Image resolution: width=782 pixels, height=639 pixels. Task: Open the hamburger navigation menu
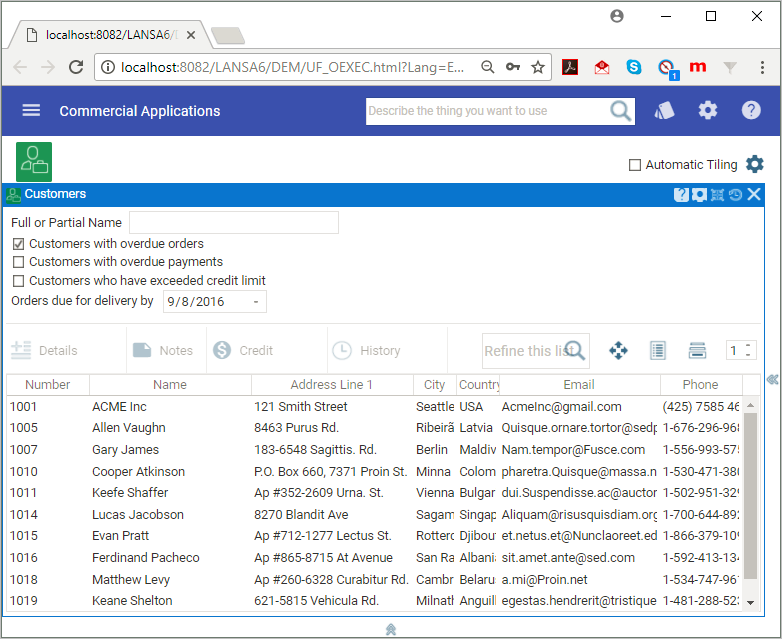[31, 111]
